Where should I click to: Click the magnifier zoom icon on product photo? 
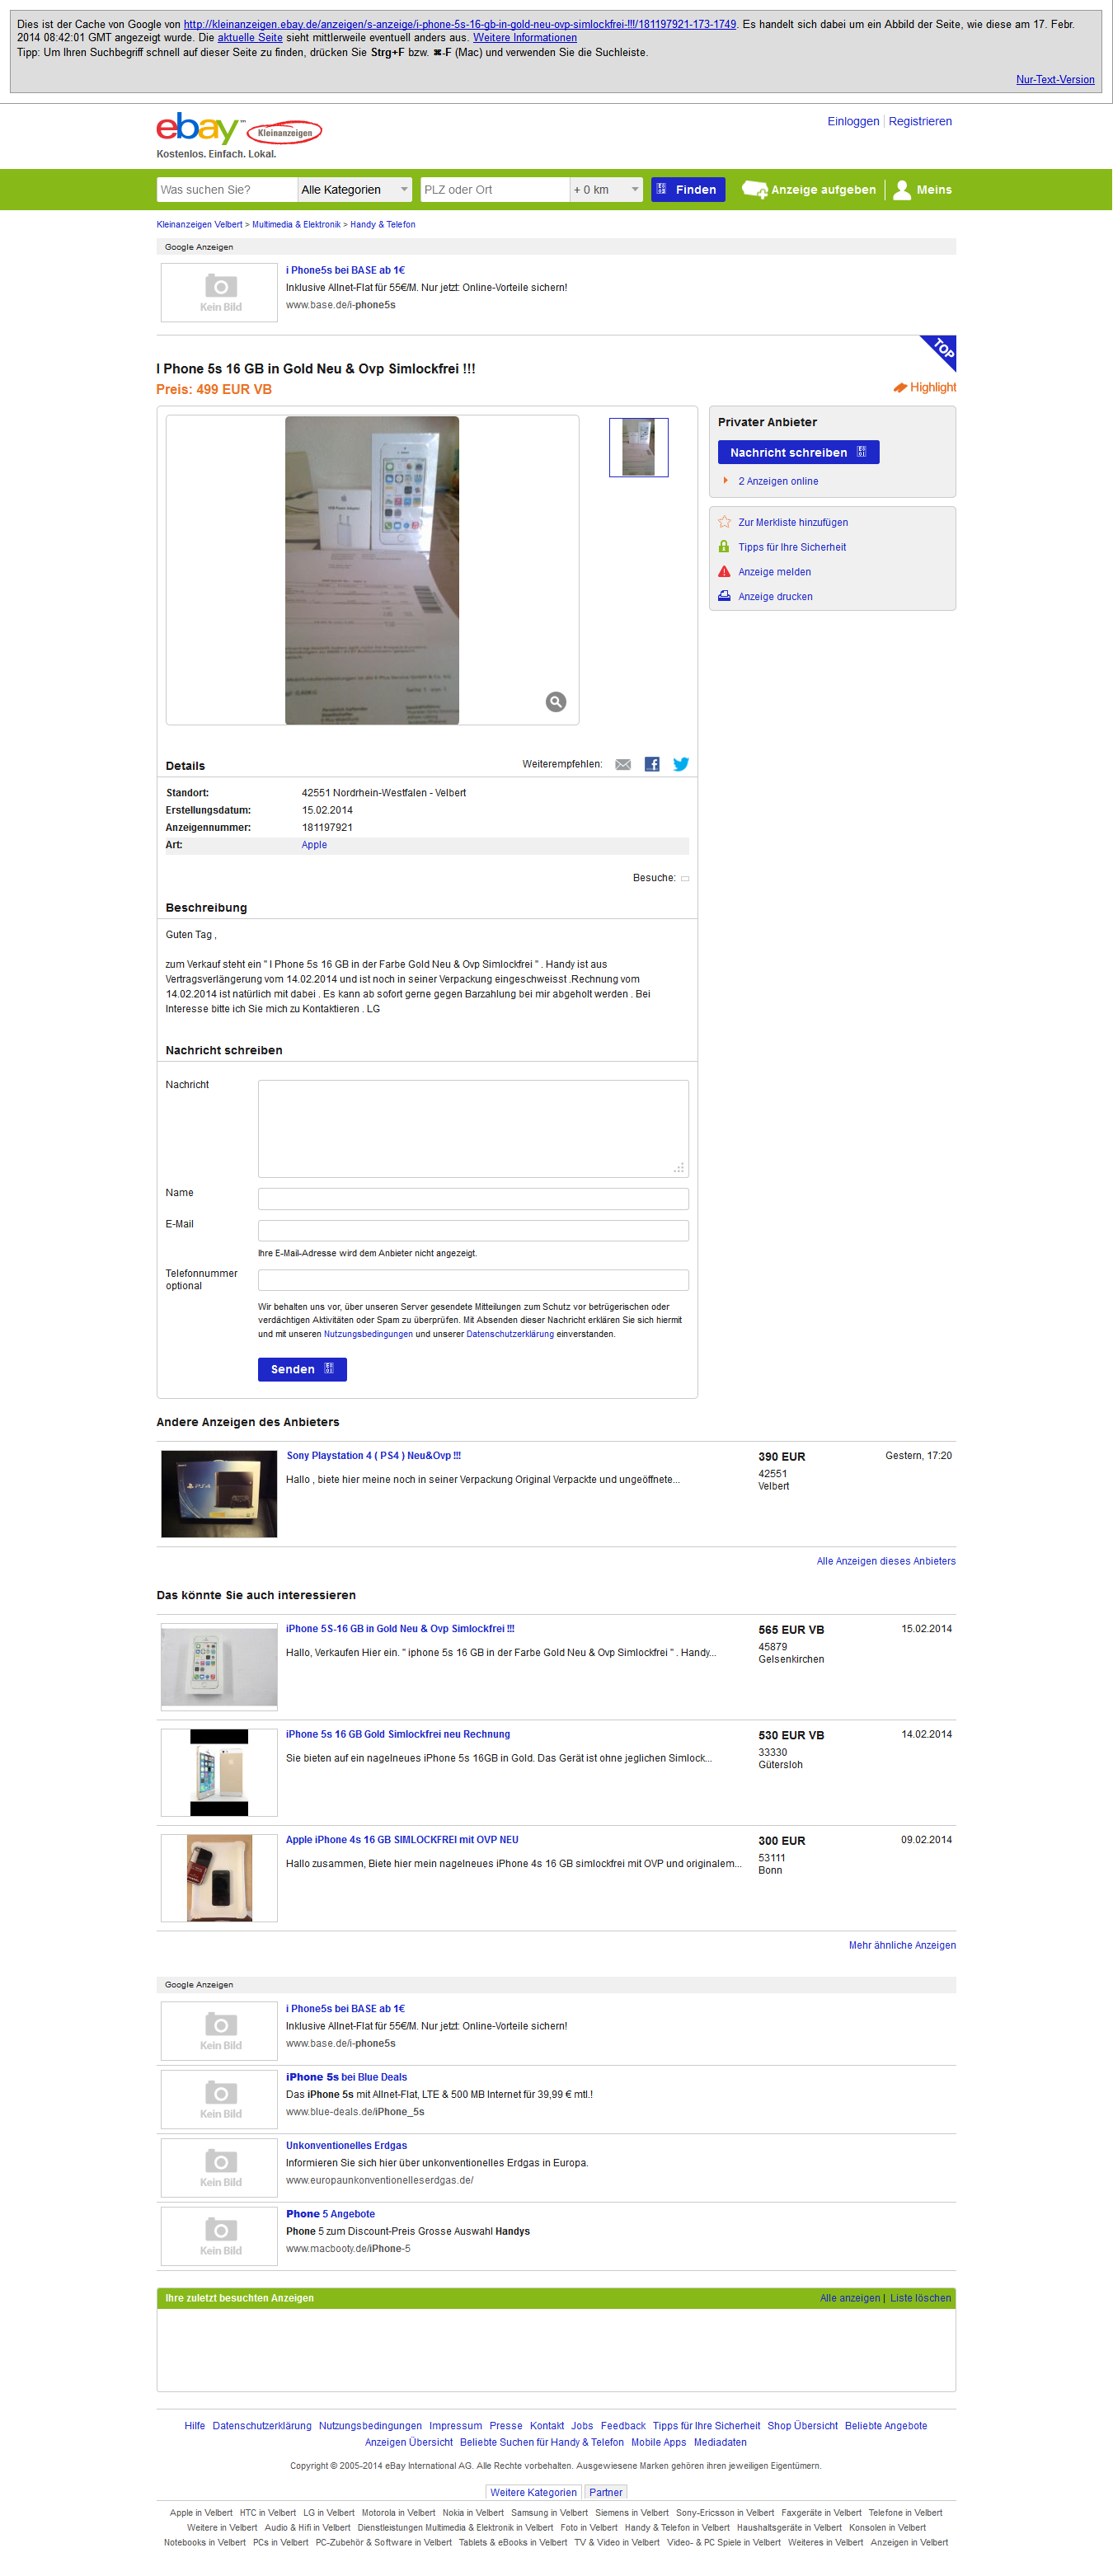(x=556, y=702)
